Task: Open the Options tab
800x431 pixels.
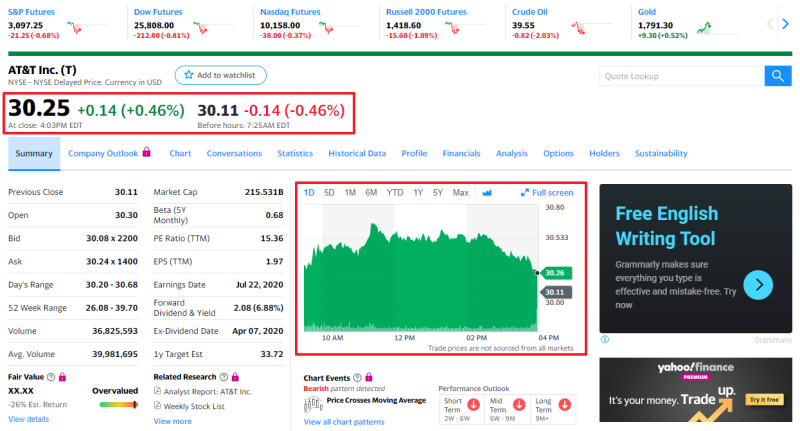Action: [558, 154]
